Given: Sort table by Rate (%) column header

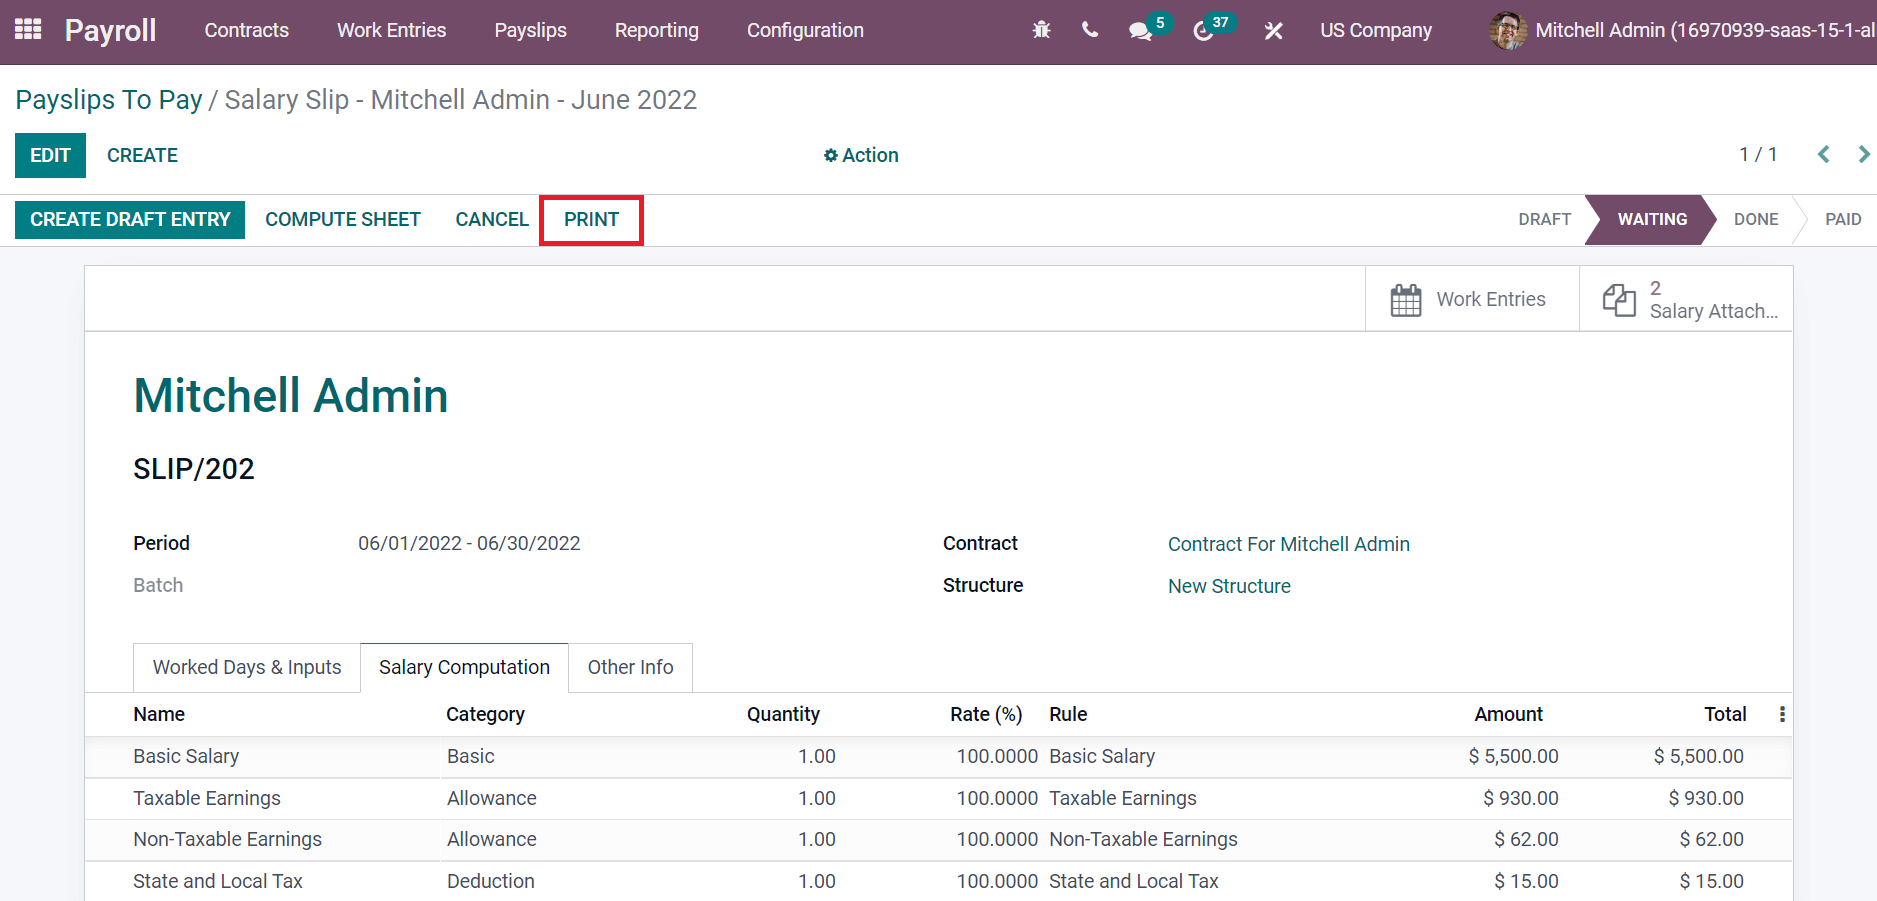Looking at the screenshot, I should click(986, 714).
